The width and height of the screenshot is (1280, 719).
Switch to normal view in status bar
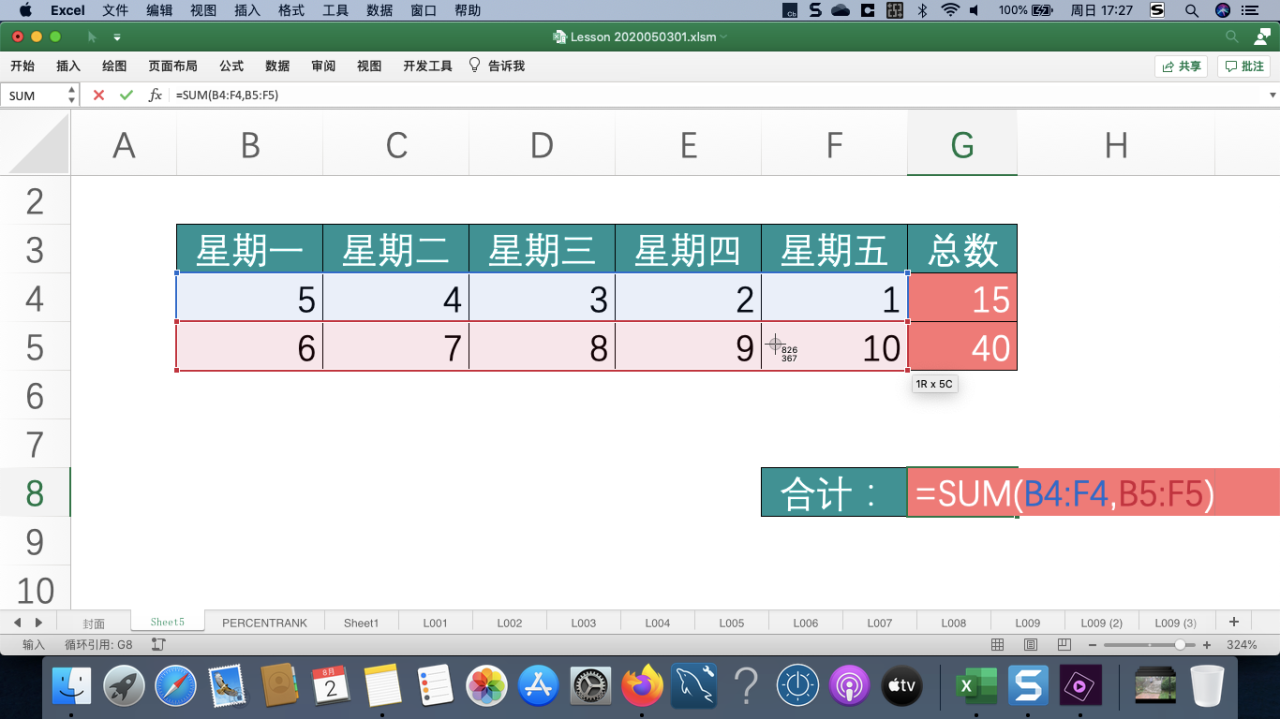[x=997, y=645]
